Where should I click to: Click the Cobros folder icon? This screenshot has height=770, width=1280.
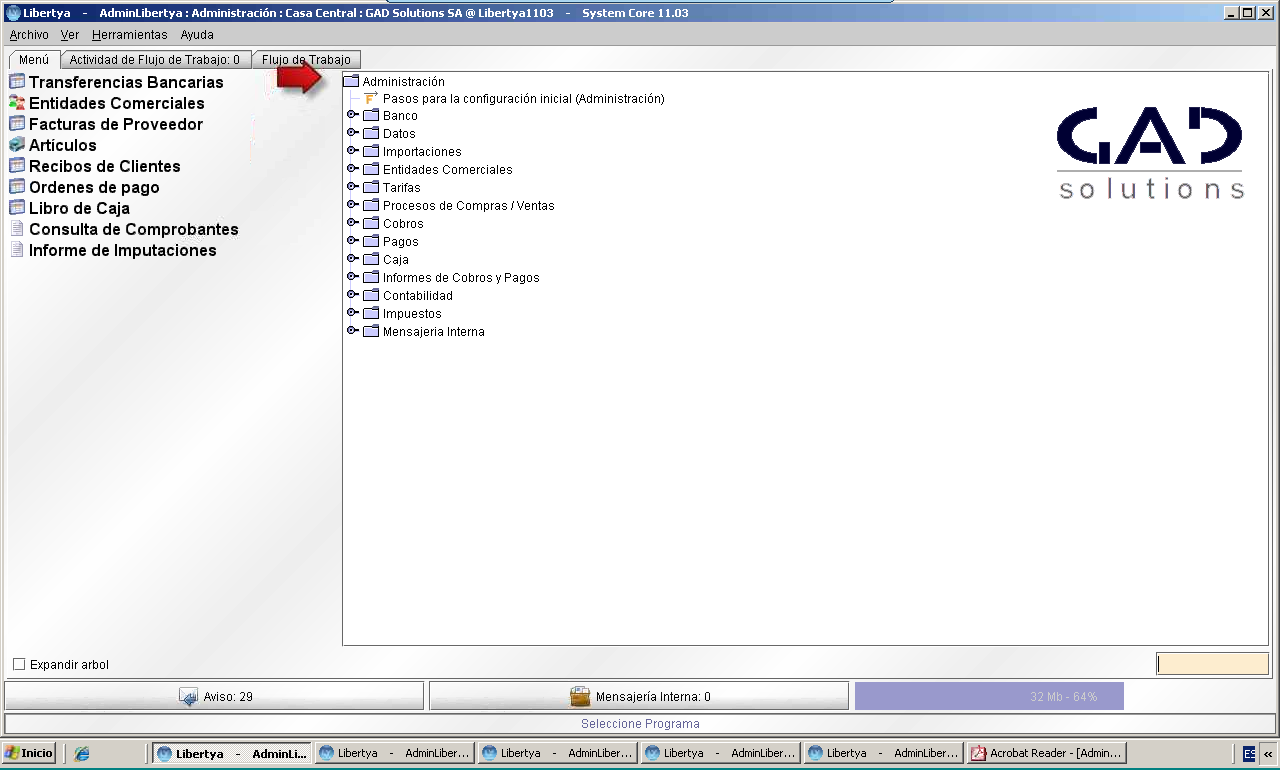click(x=371, y=224)
